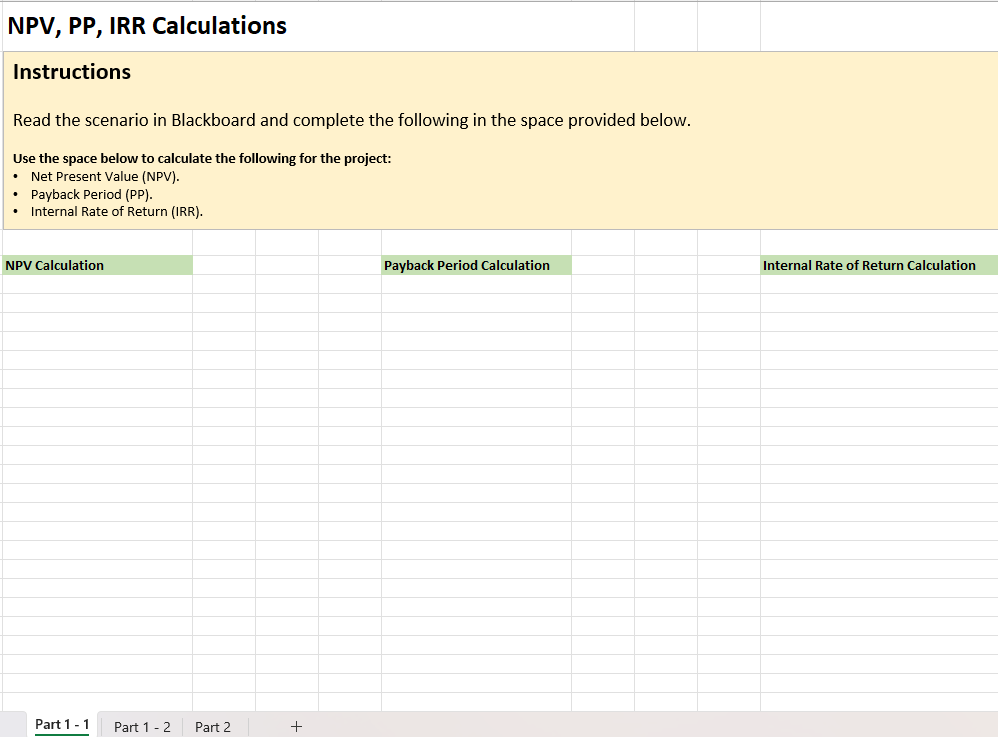Select the "Payback Period (PP)" bullet line
998x737 pixels.
pyautogui.click(x=90, y=194)
